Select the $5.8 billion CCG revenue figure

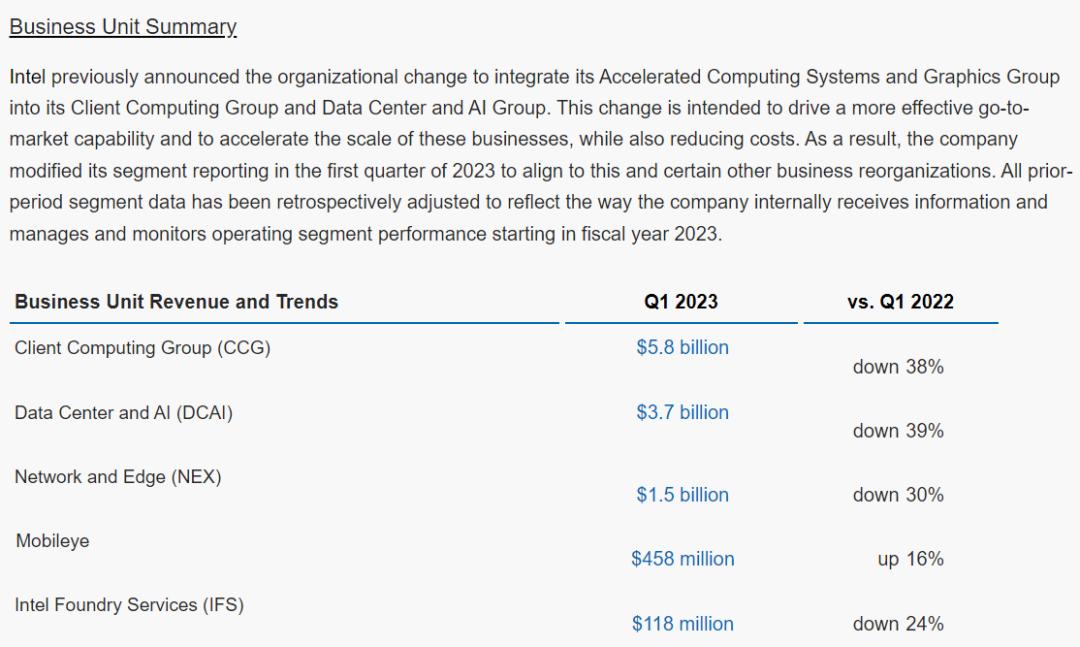682,347
